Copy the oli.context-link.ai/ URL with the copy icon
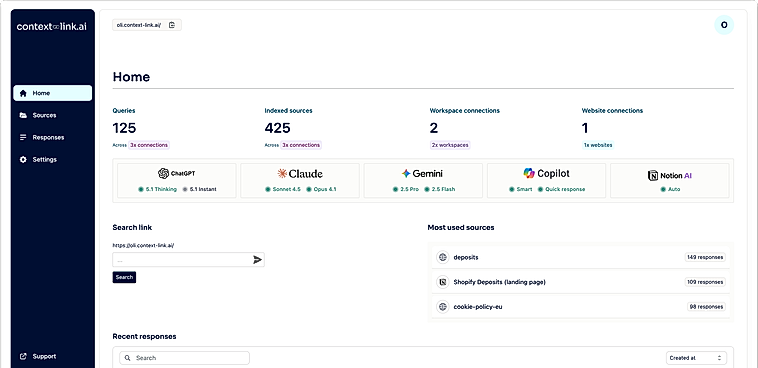Screen dimensions: 758x368 [x=172, y=25]
